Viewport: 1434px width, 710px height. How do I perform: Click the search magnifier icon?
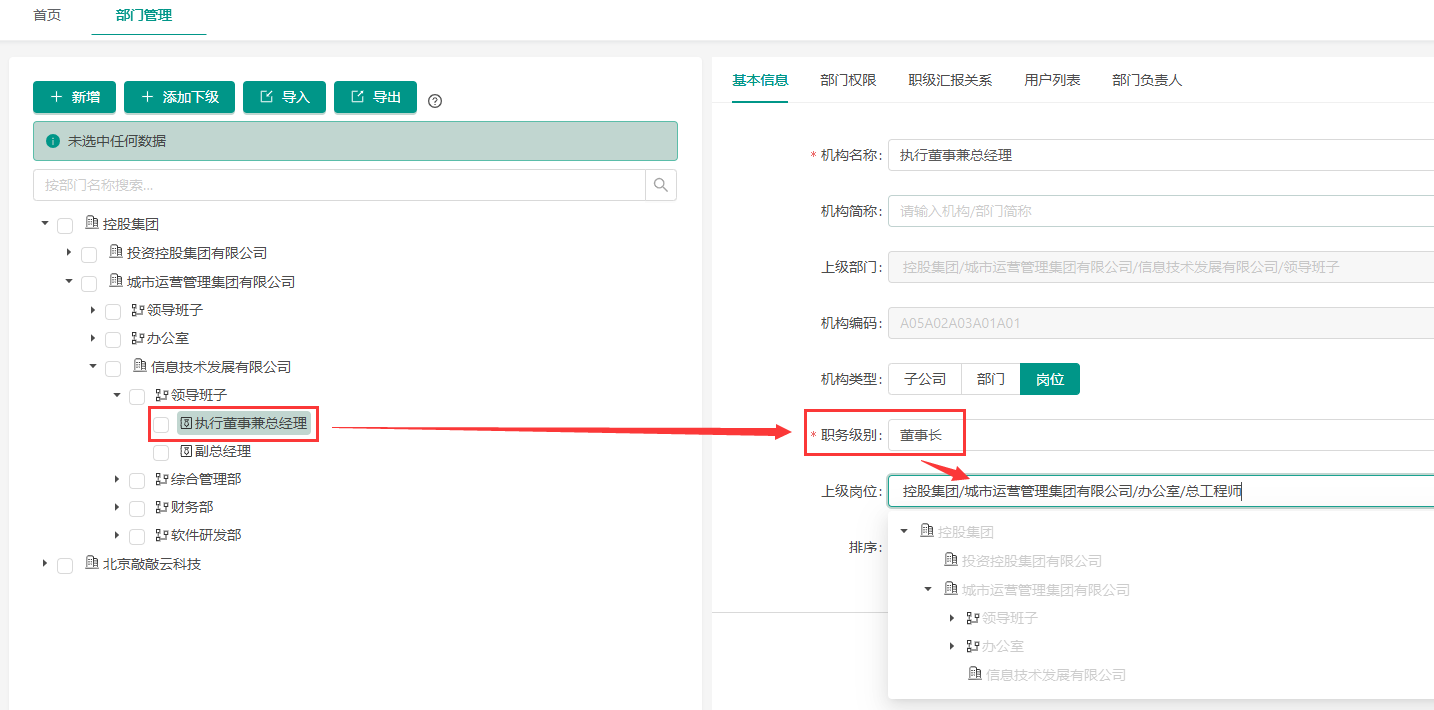(x=661, y=185)
